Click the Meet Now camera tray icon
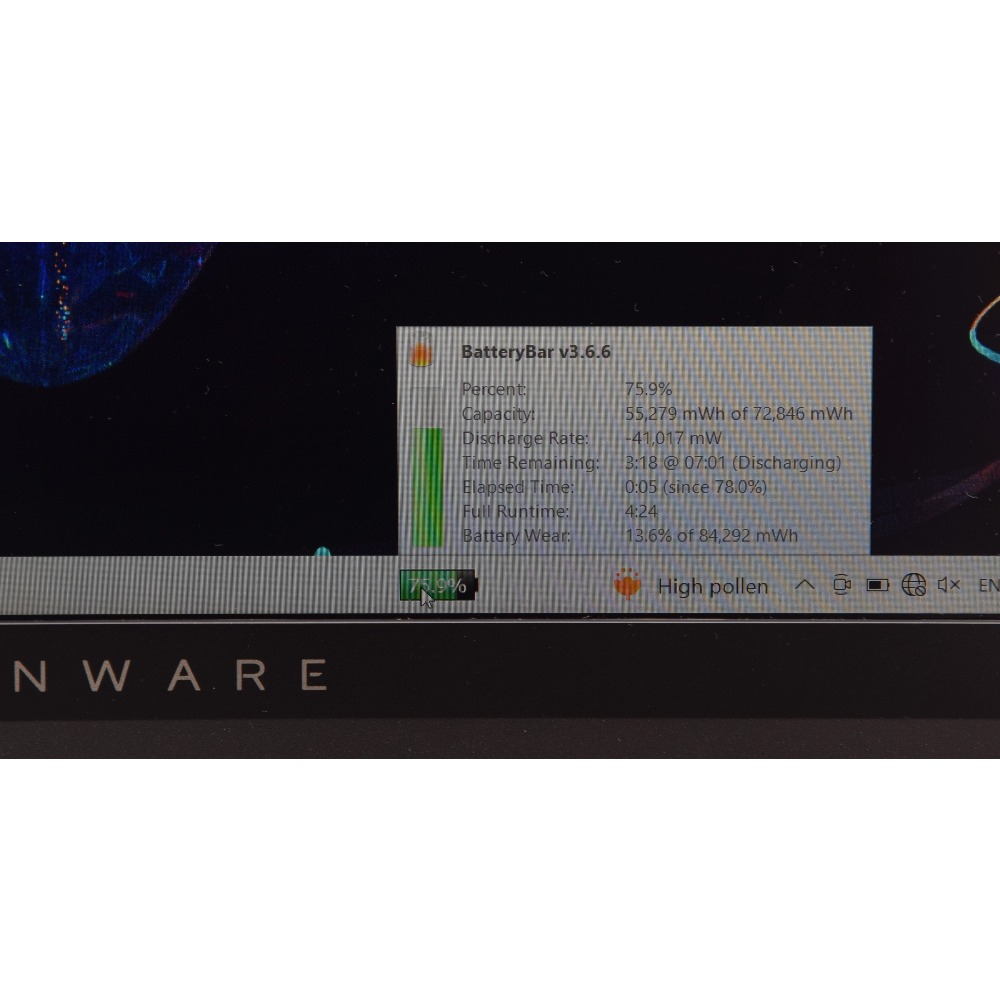Viewport: 1000px width, 1000px height. click(x=842, y=585)
